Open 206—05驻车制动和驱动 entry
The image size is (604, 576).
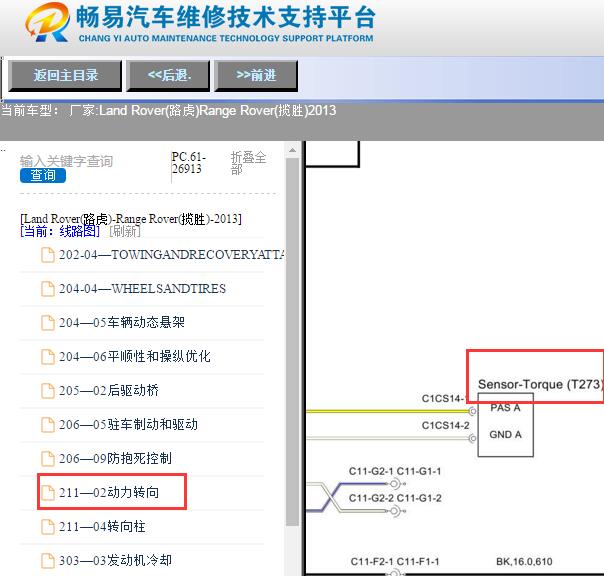tap(128, 424)
